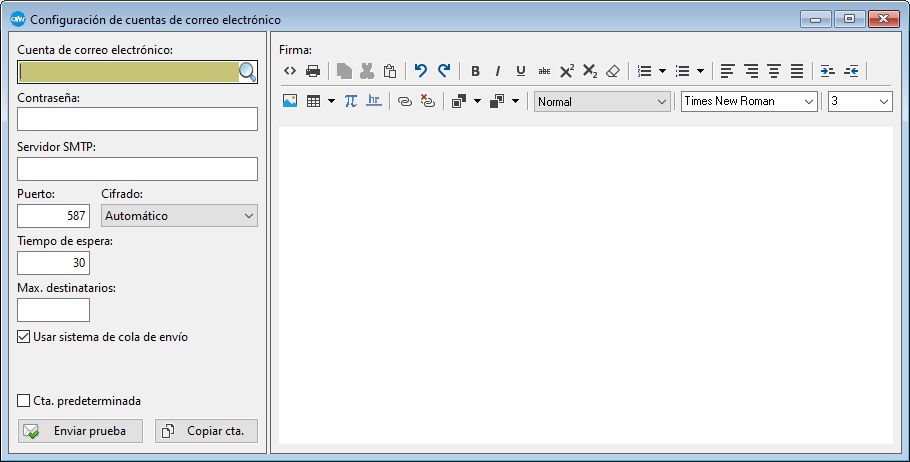Align text left

pos(727,71)
